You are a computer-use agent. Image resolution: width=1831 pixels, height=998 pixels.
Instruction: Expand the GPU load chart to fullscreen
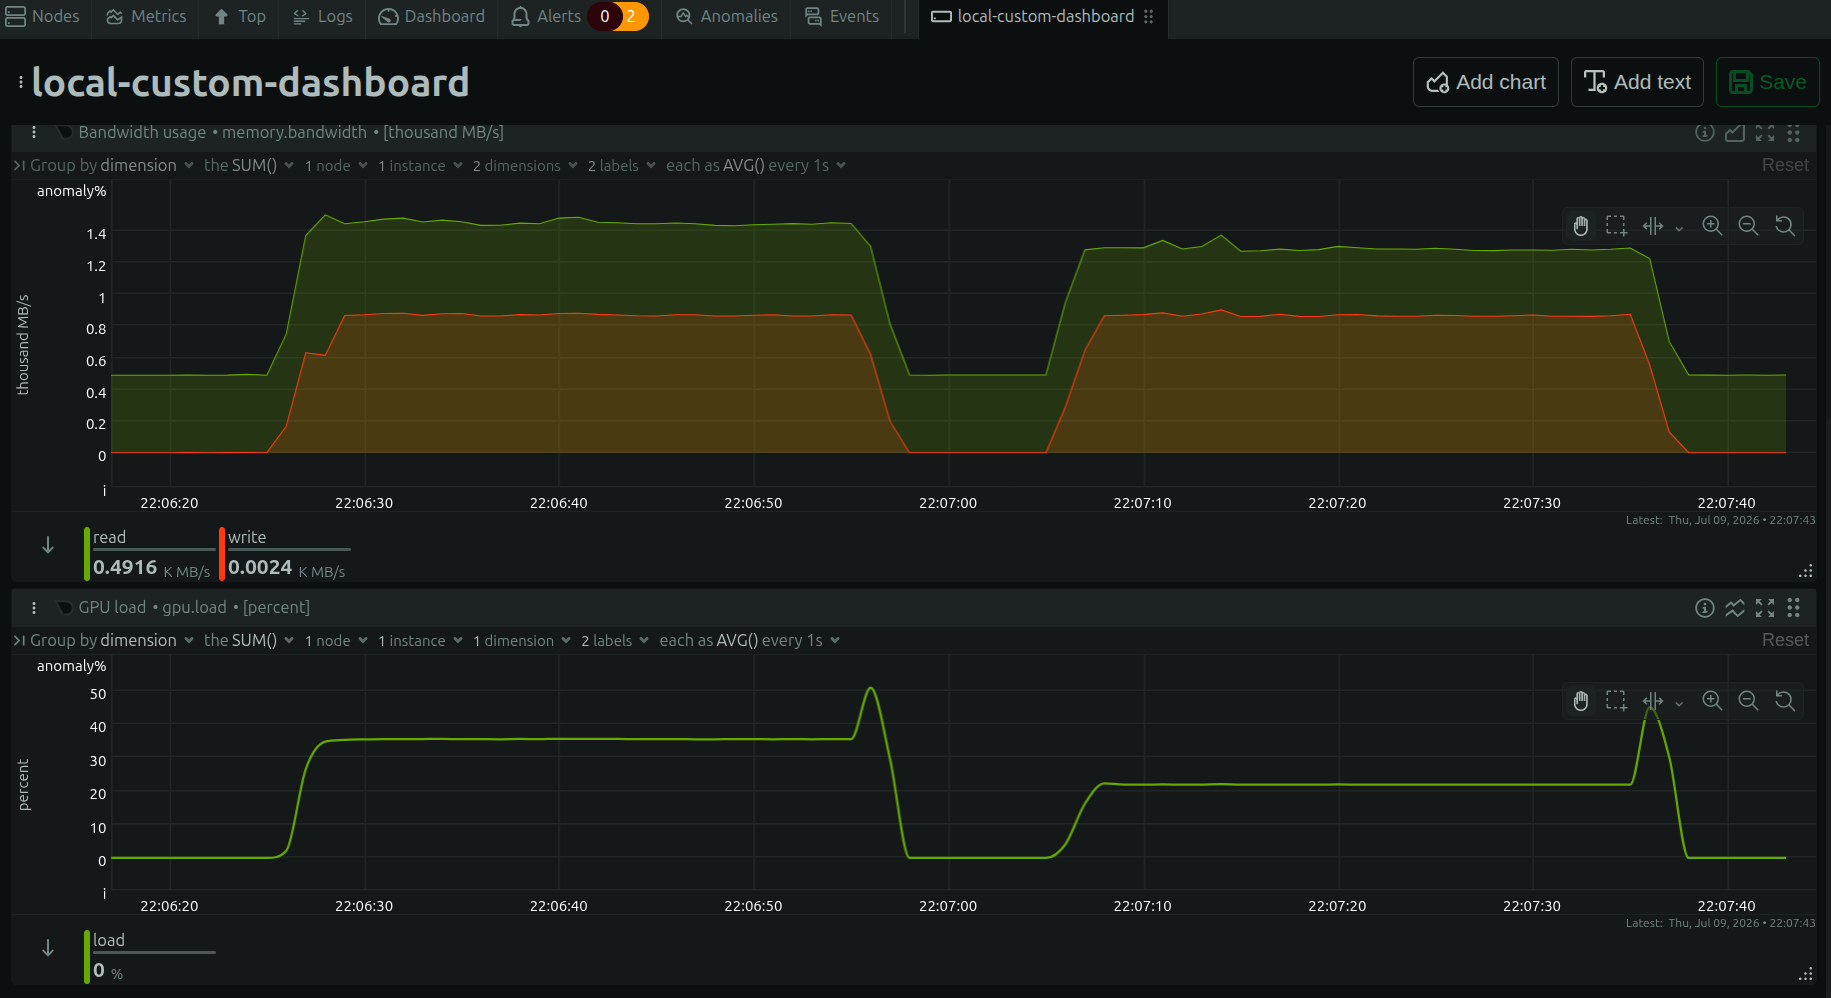1765,608
